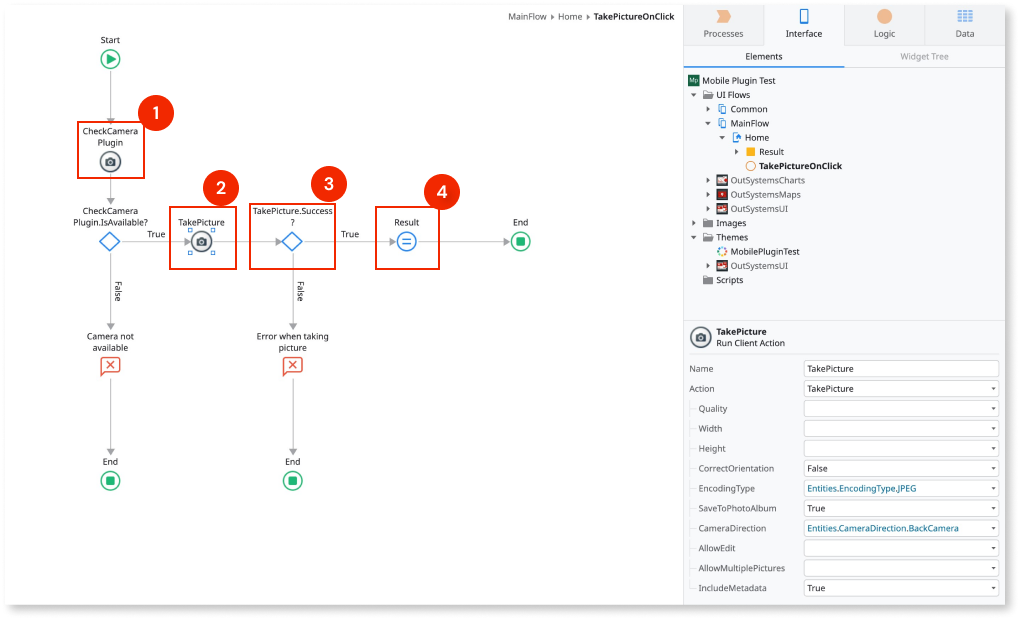Click the Camera not available error node
The height and width of the screenshot is (620, 1020).
110,365
